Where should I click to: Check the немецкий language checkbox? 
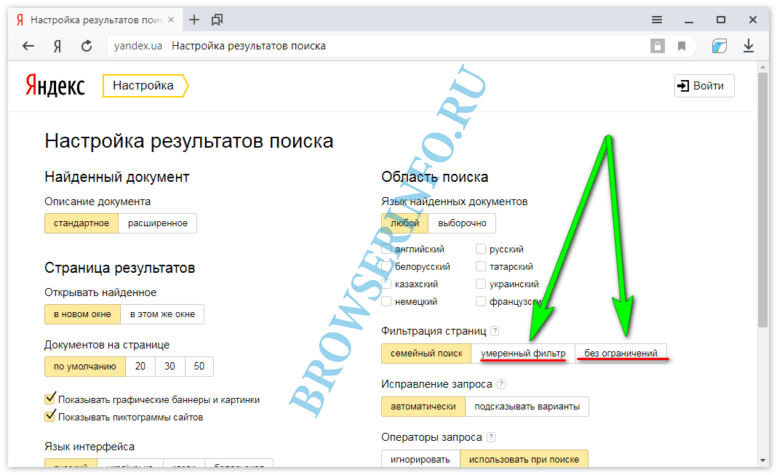click(387, 301)
